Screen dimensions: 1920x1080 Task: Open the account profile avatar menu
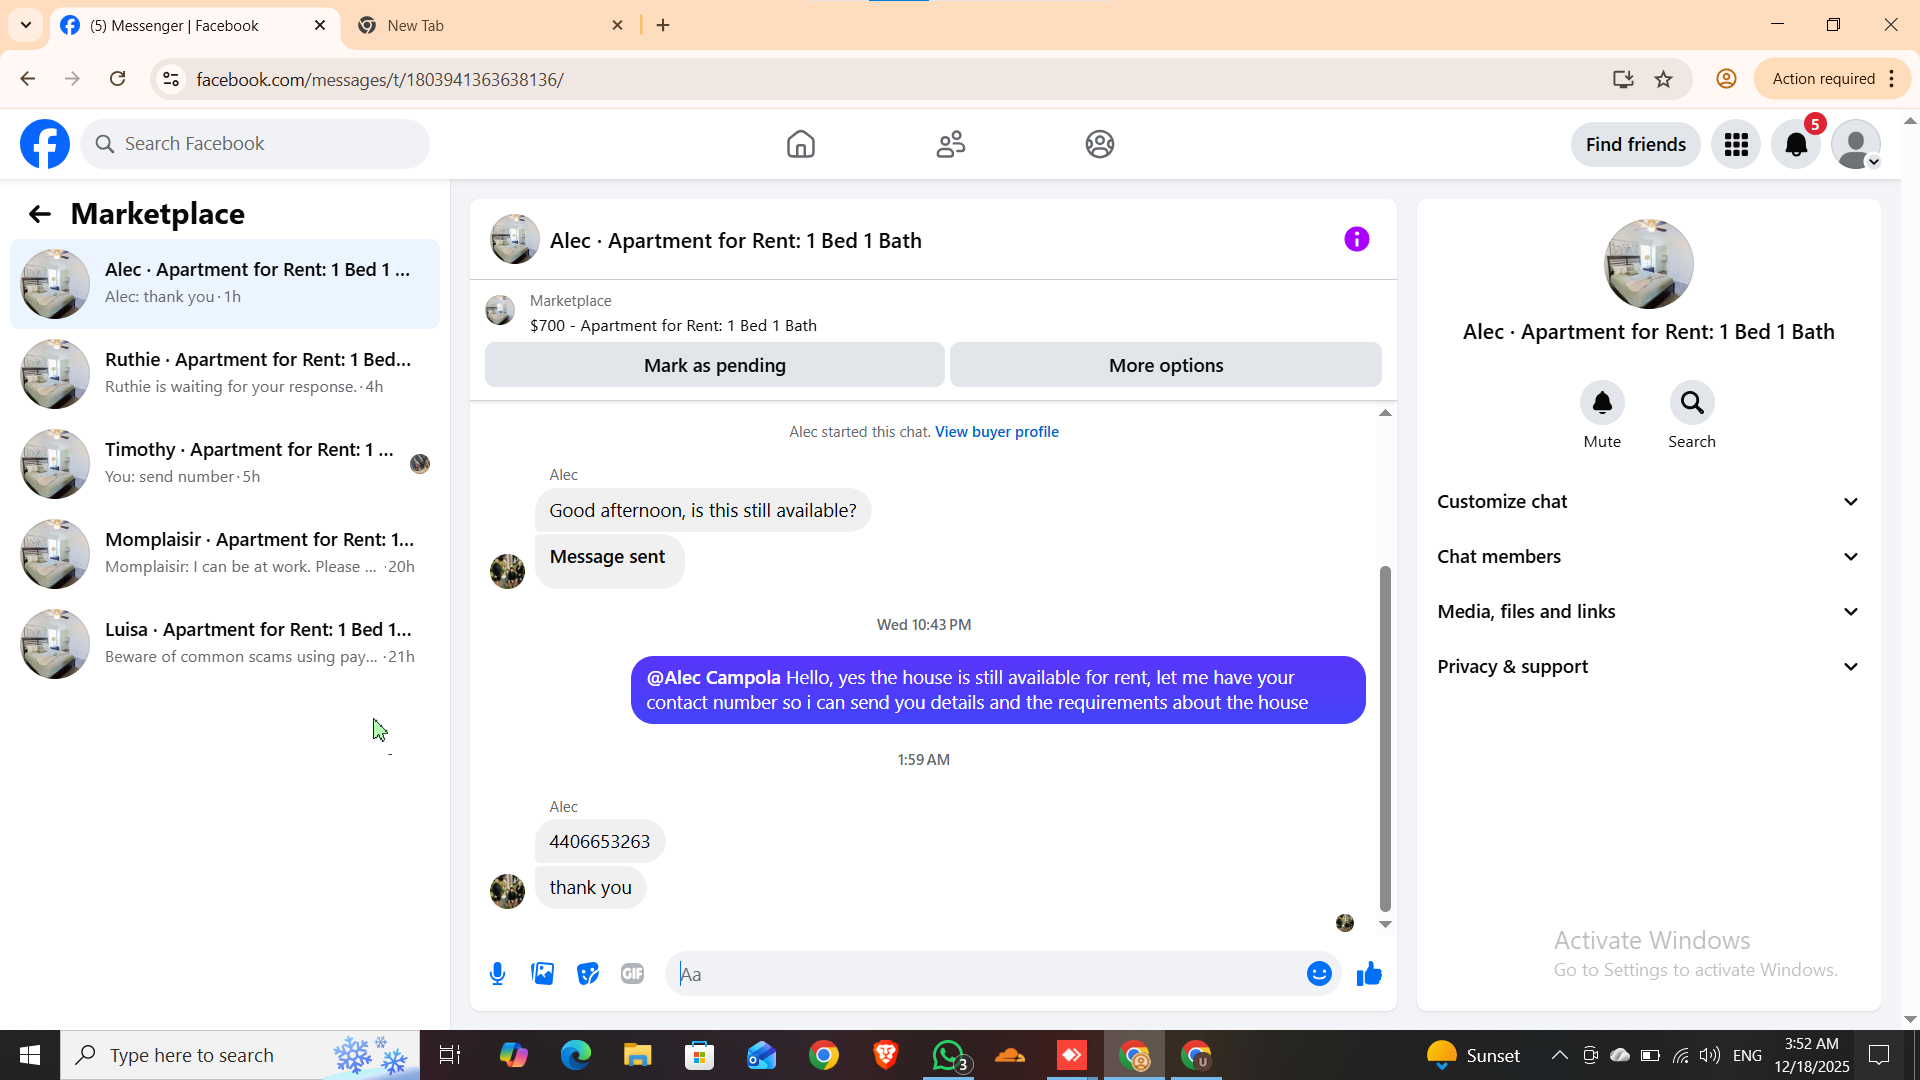pyautogui.click(x=1856, y=145)
